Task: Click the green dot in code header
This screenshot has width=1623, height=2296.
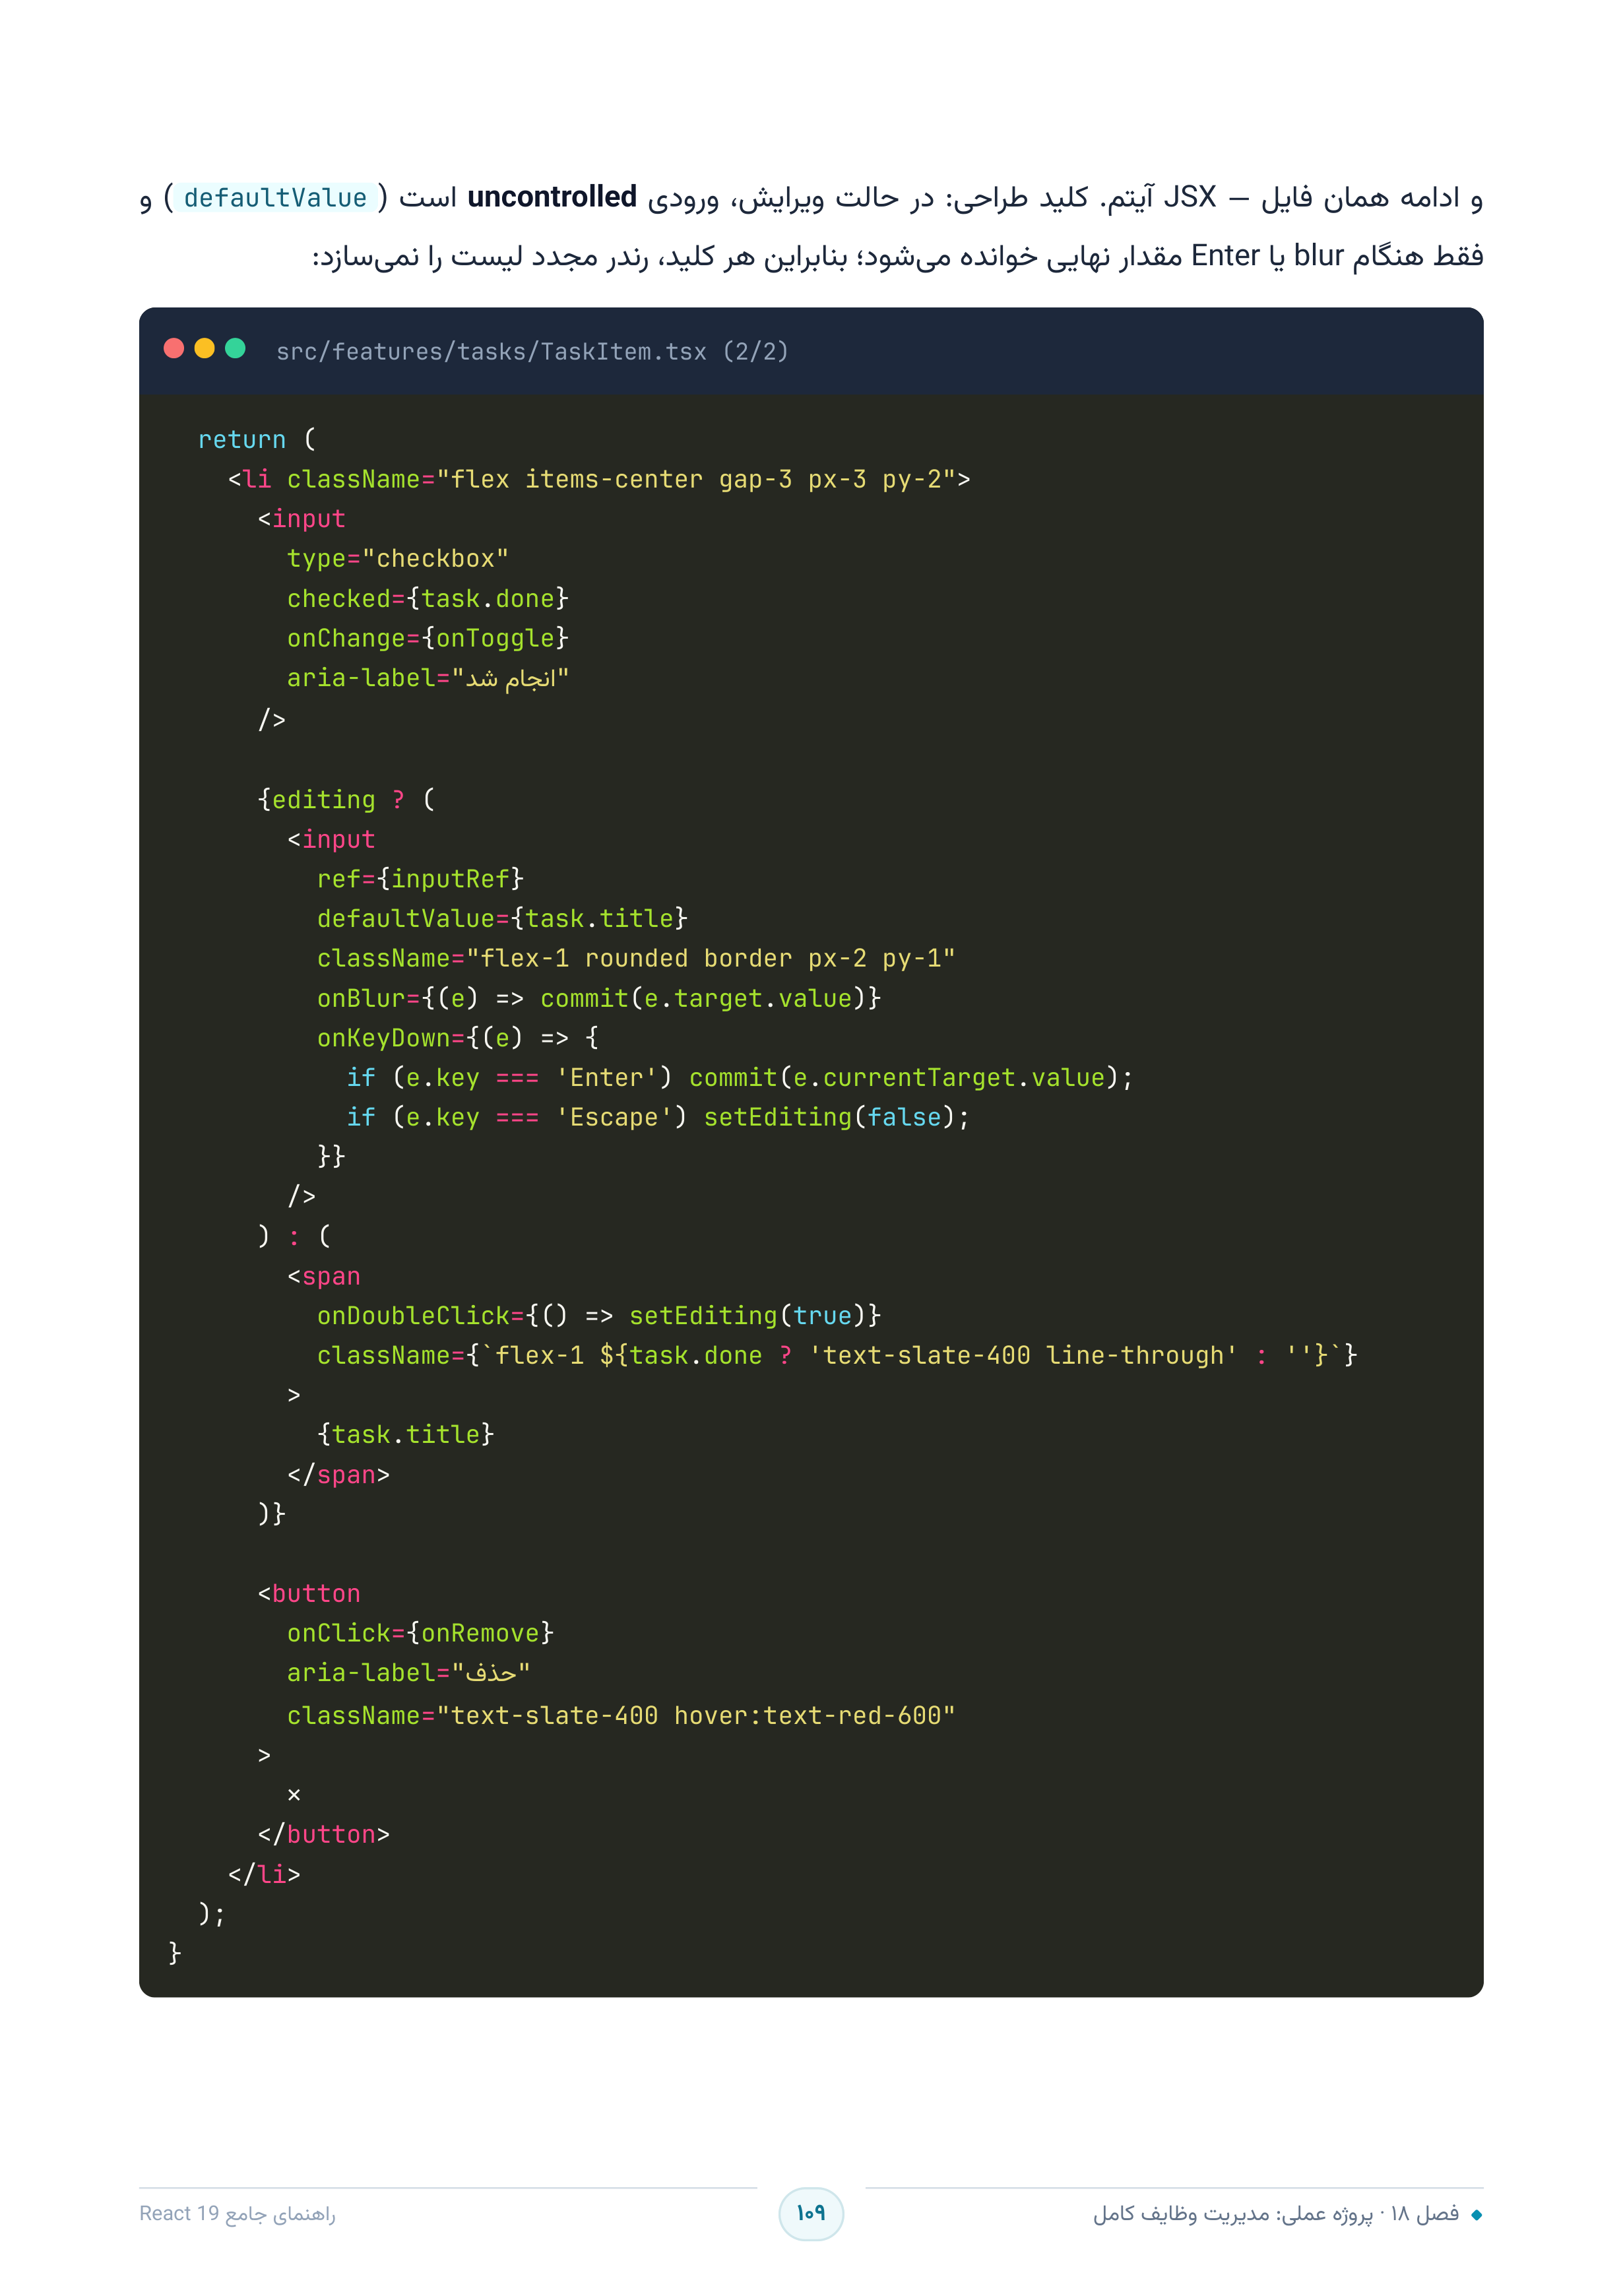Action: tap(235, 348)
